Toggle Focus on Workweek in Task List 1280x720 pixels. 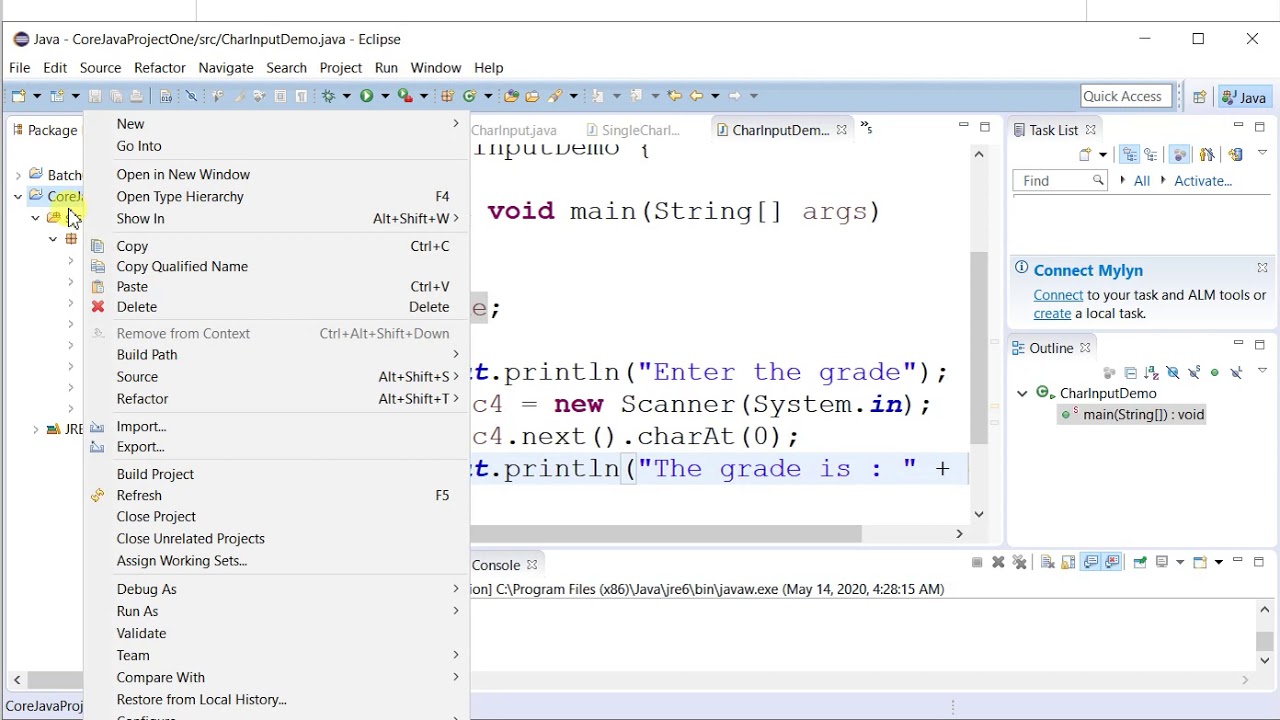[x=1180, y=154]
